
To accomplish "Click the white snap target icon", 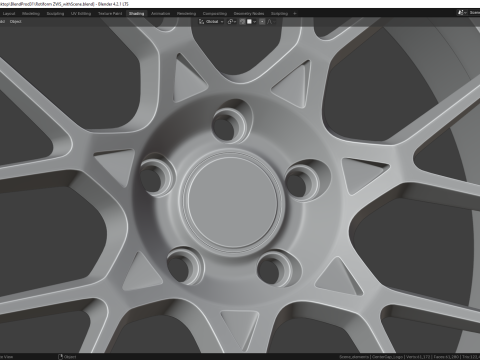I will (x=249, y=22).
